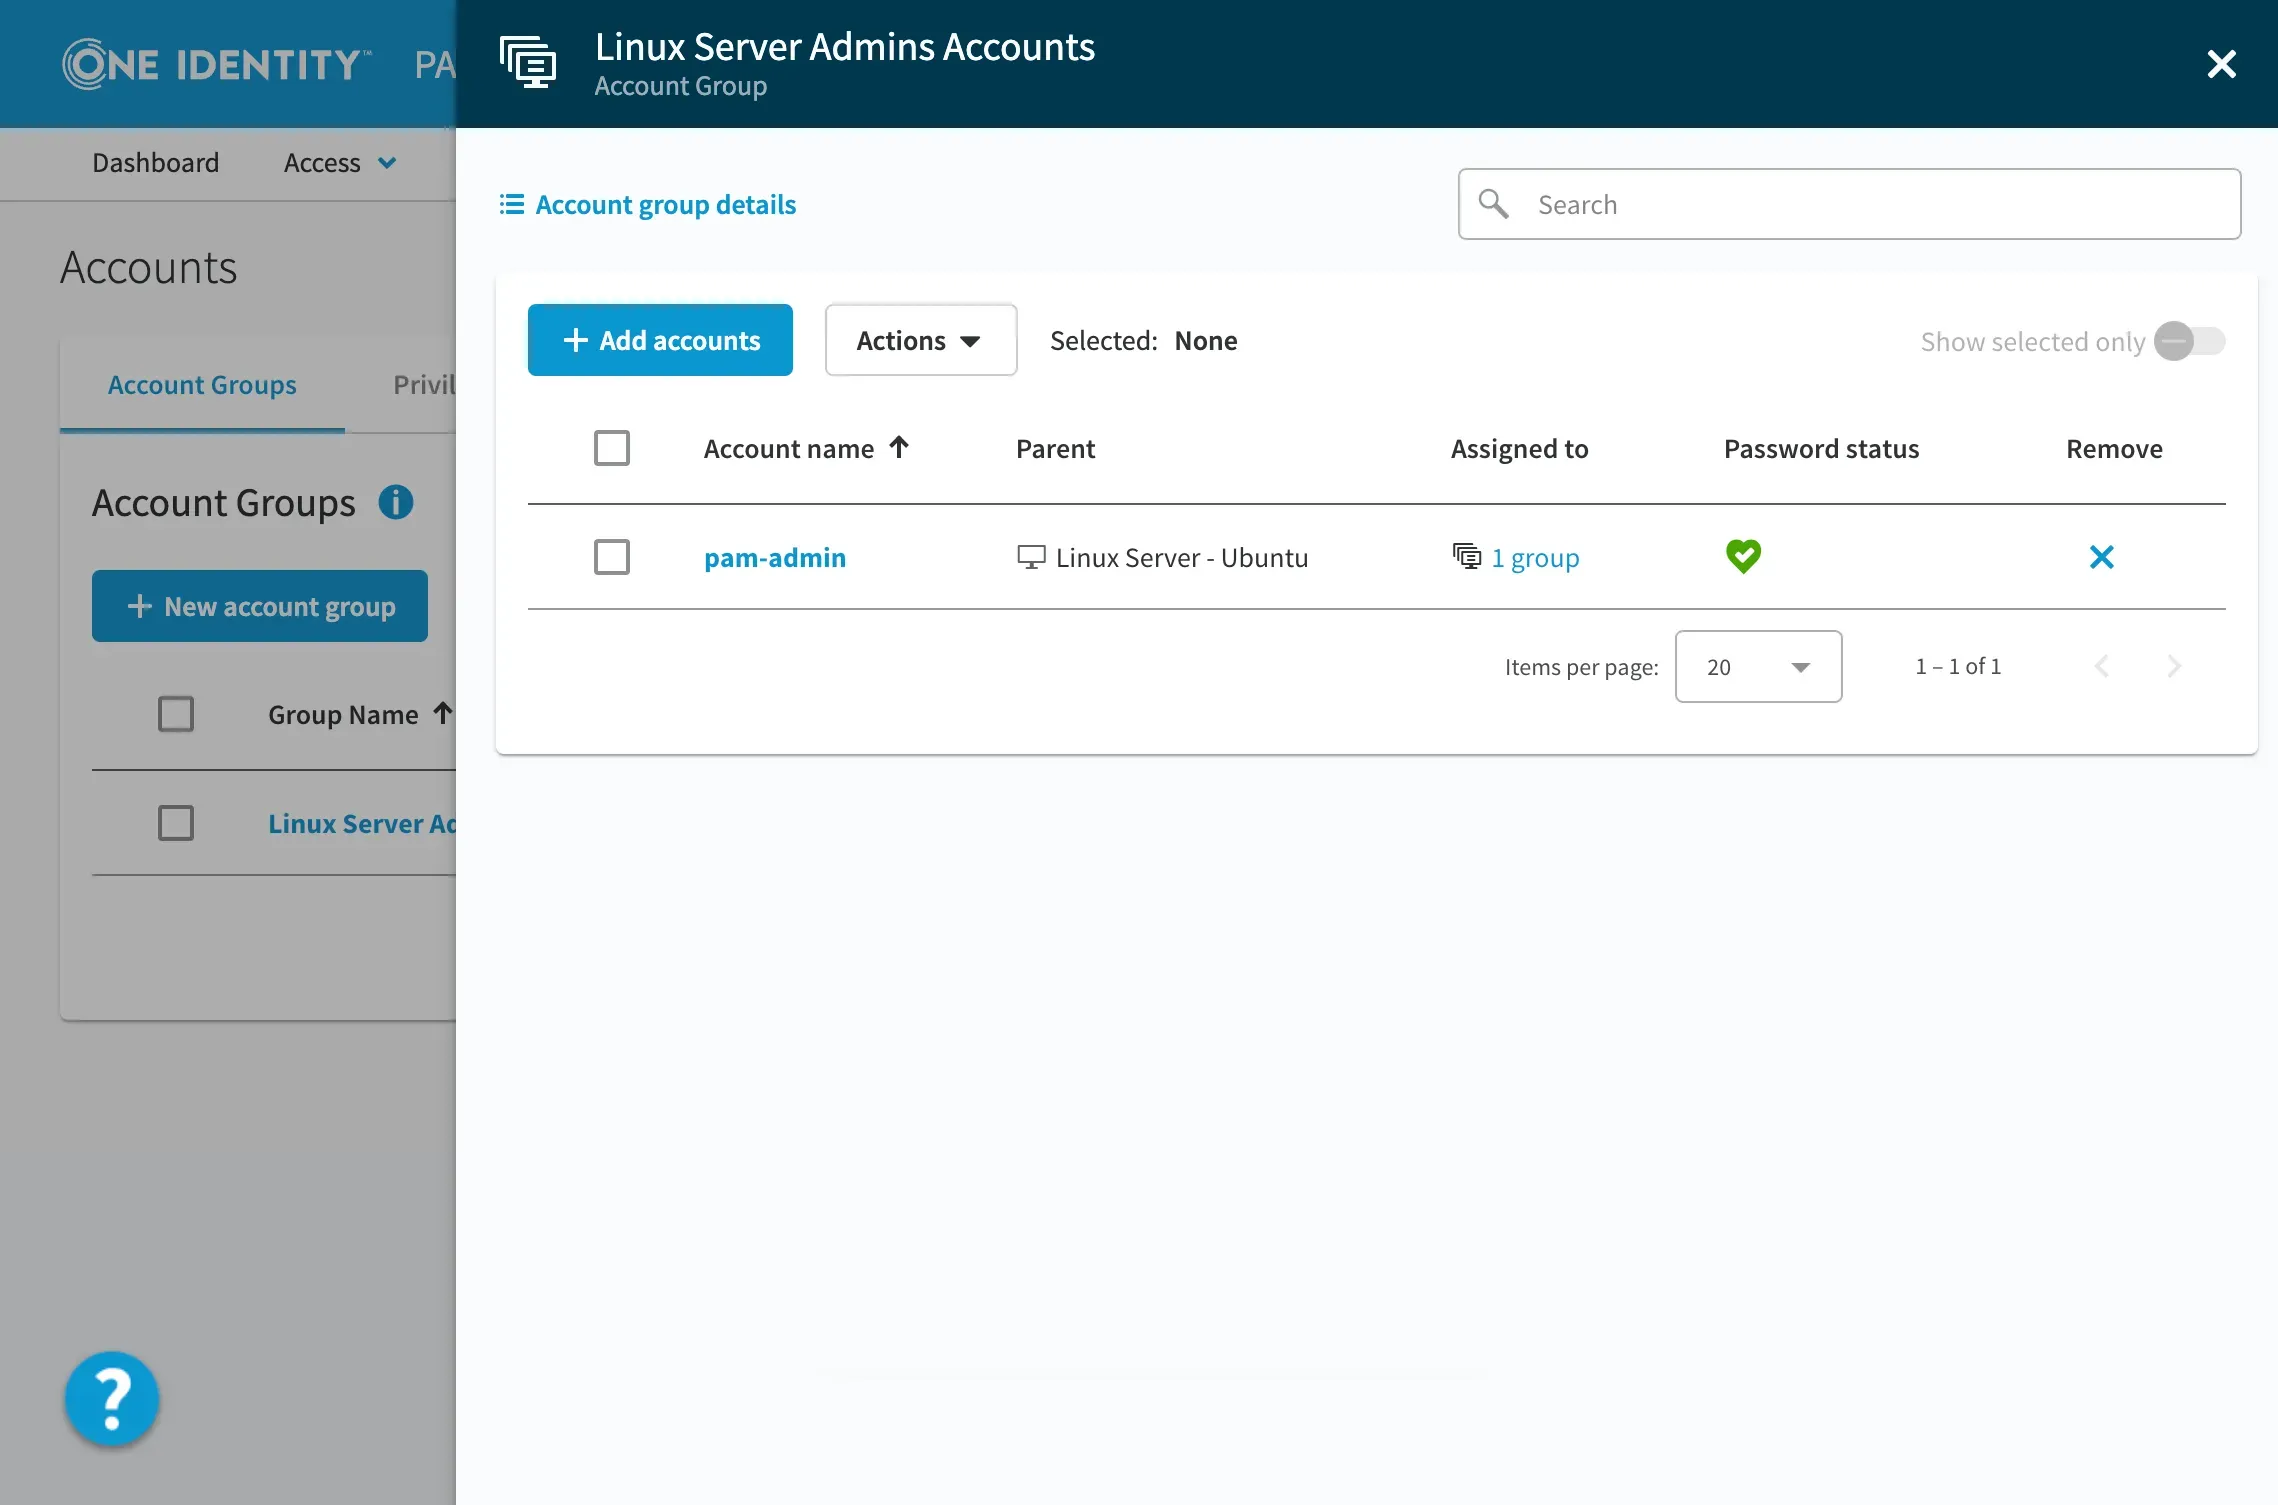
Task: Toggle Show selected only switch
Action: coord(2189,341)
